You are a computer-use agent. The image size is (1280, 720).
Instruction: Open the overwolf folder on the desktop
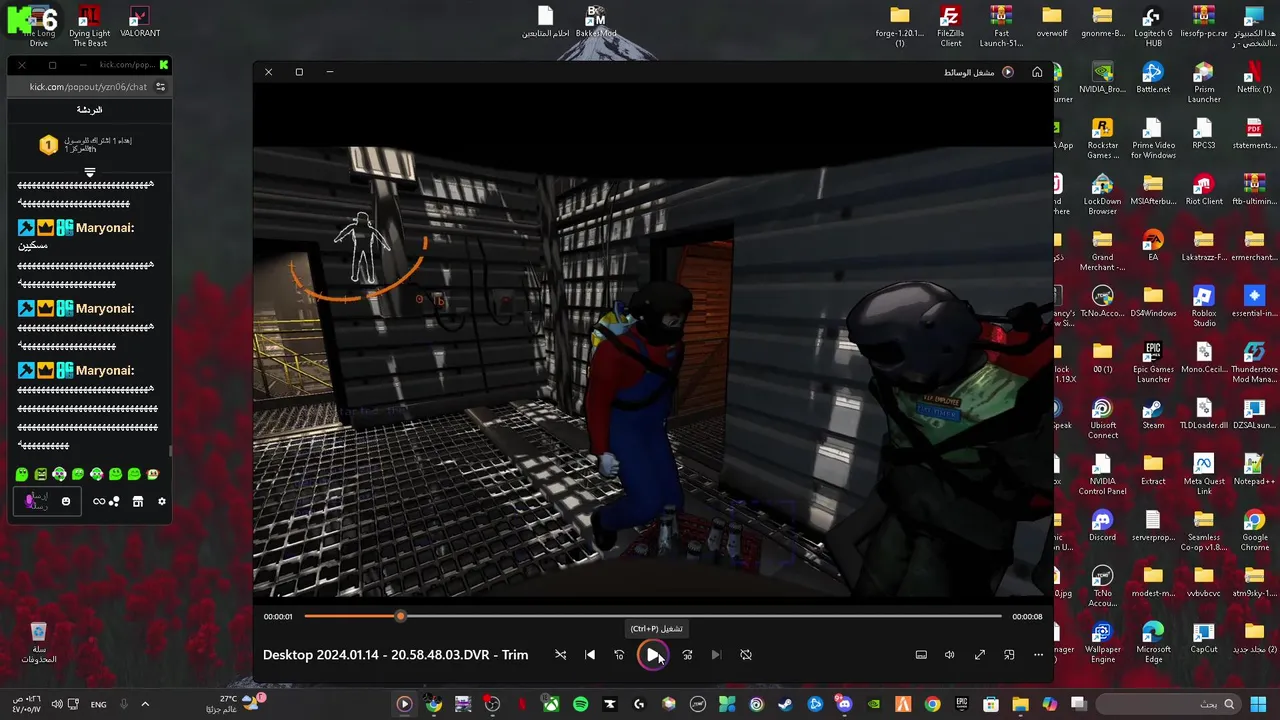coord(1052,22)
